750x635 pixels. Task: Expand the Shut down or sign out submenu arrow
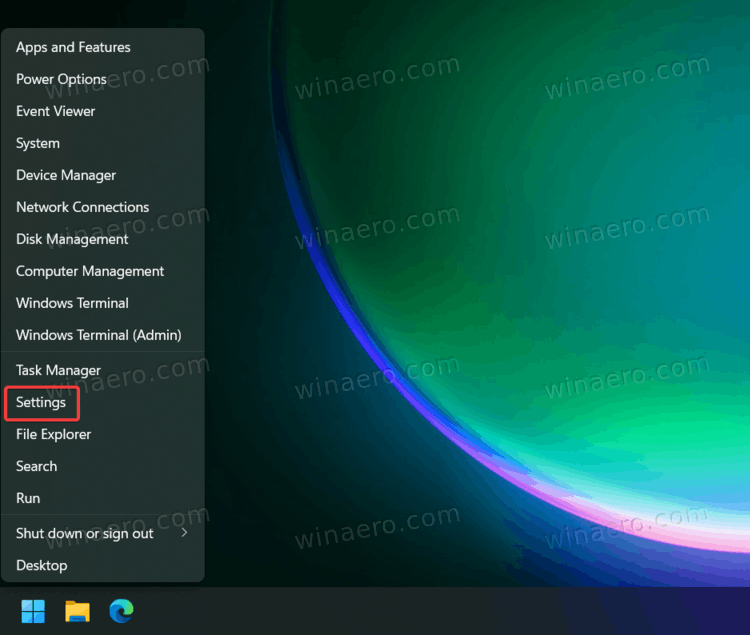click(x=184, y=532)
